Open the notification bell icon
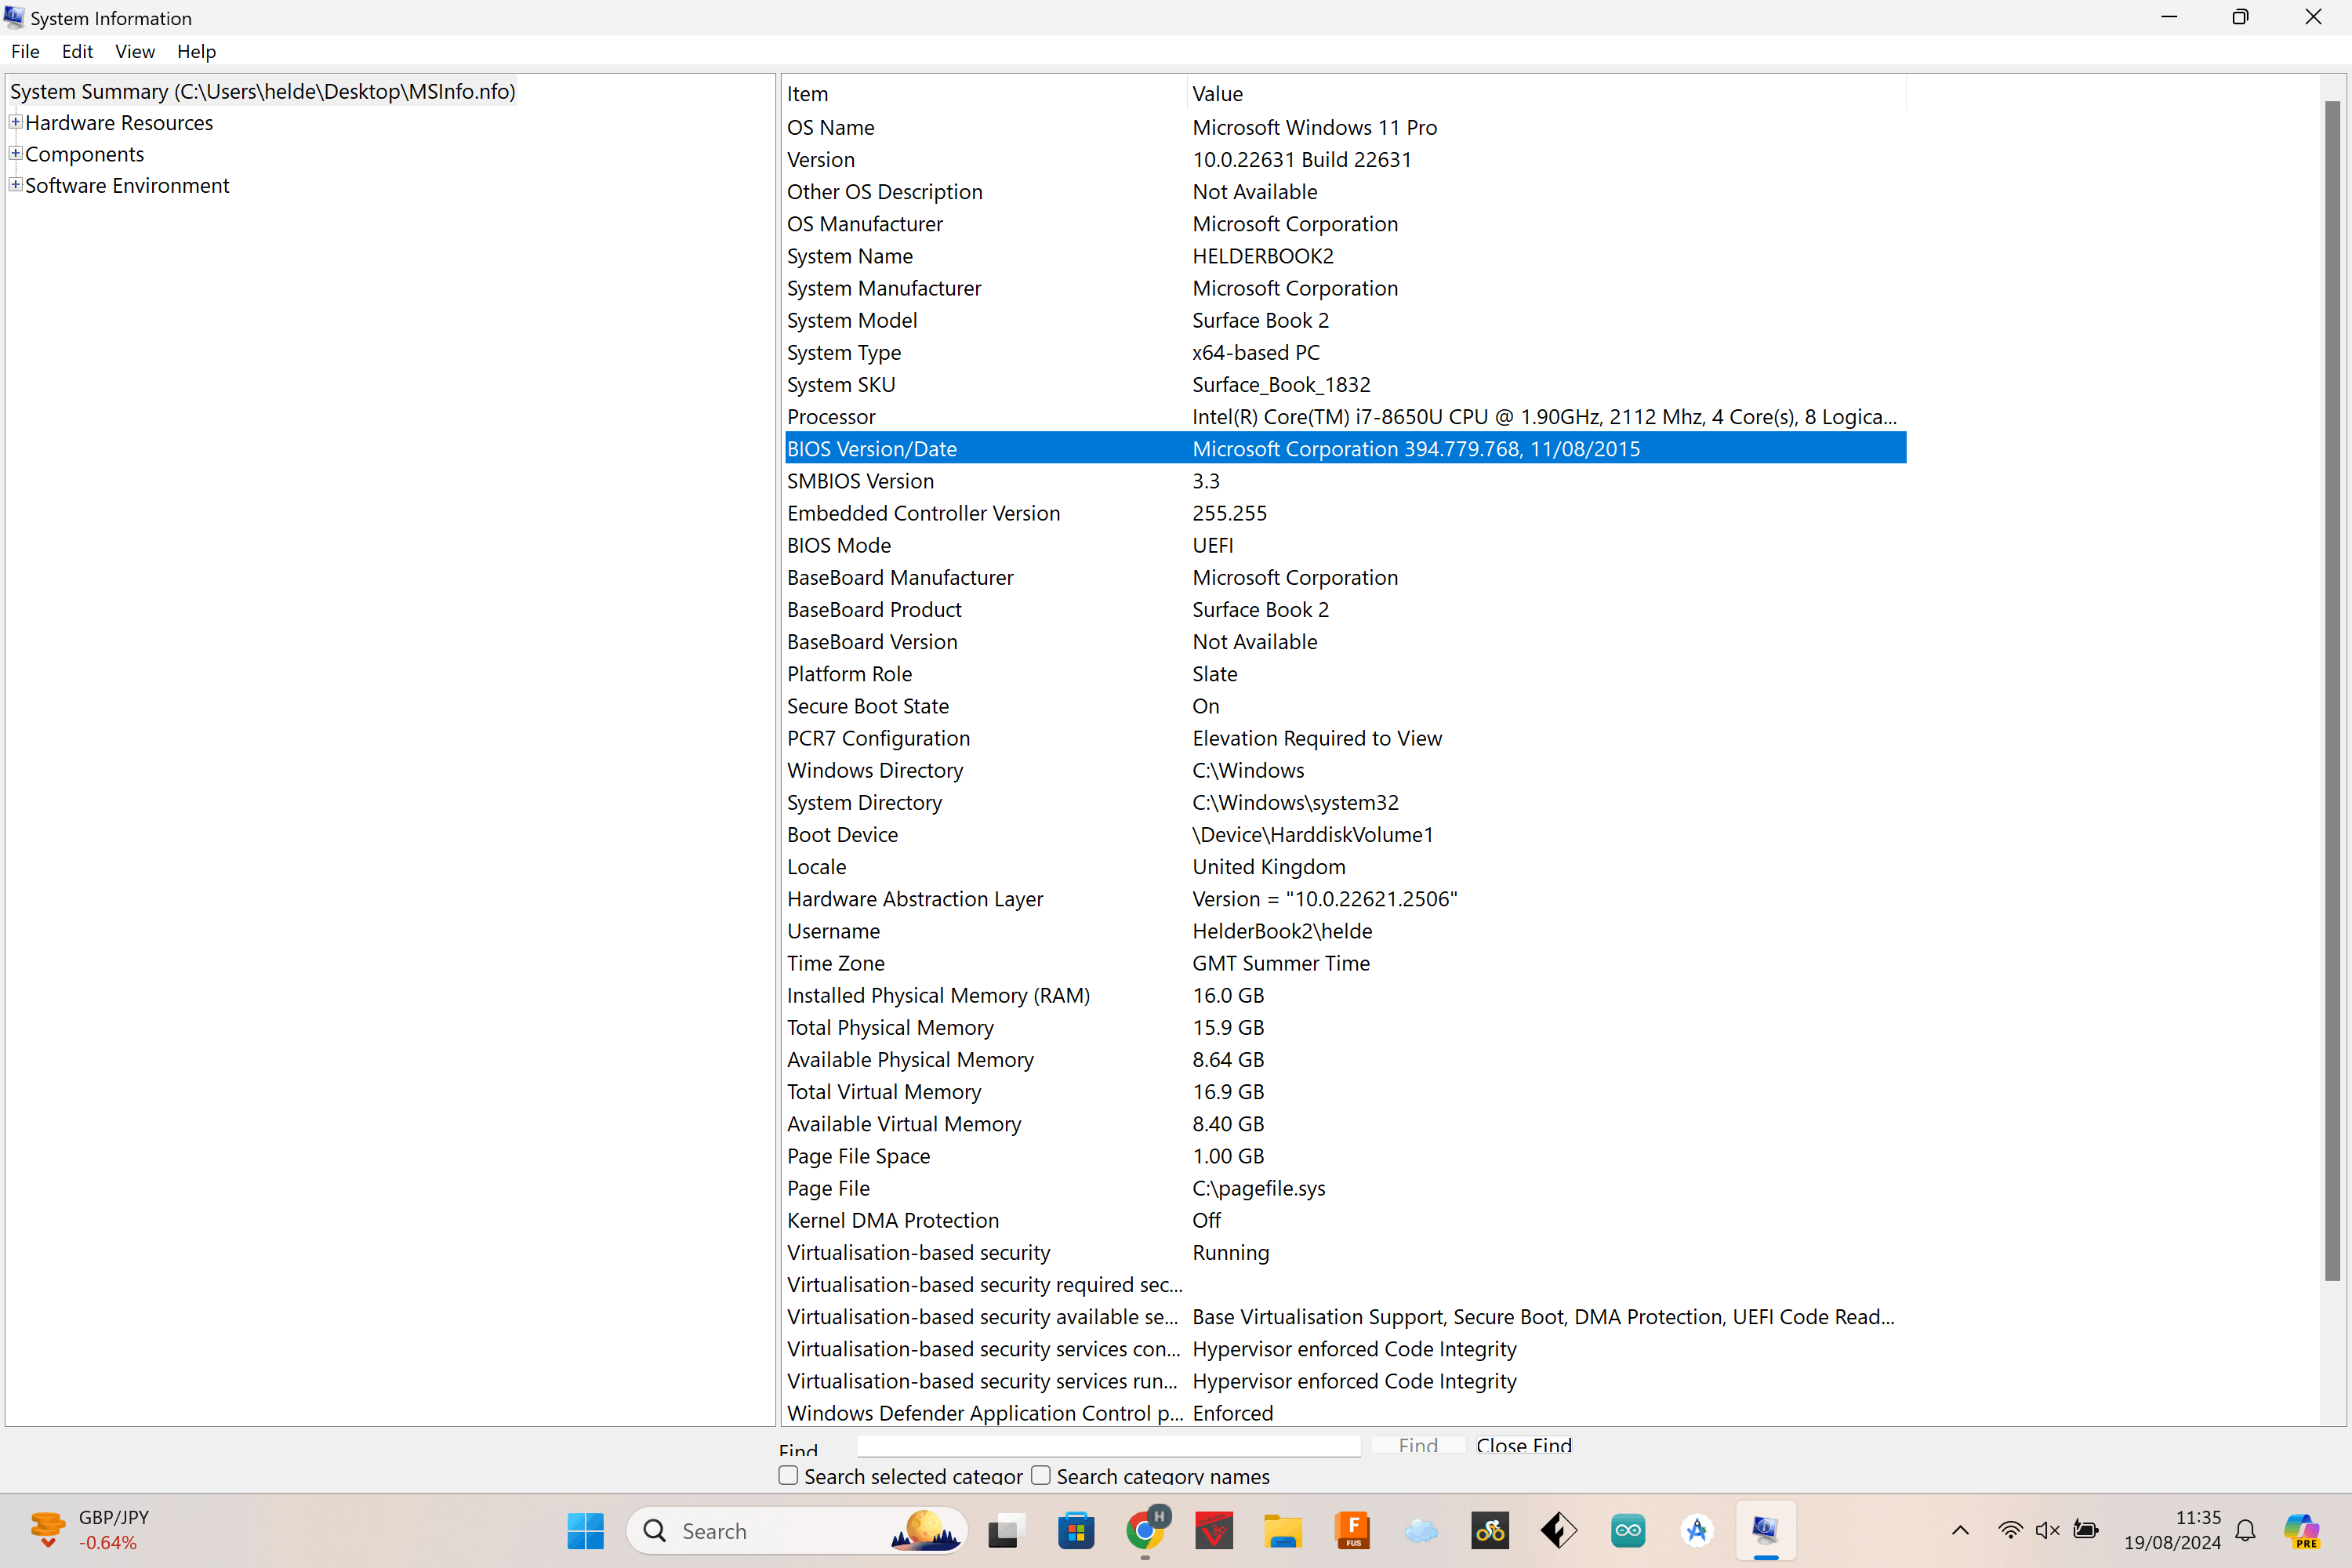The height and width of the screenshot is (1568, 2352). (2245, 1530)
